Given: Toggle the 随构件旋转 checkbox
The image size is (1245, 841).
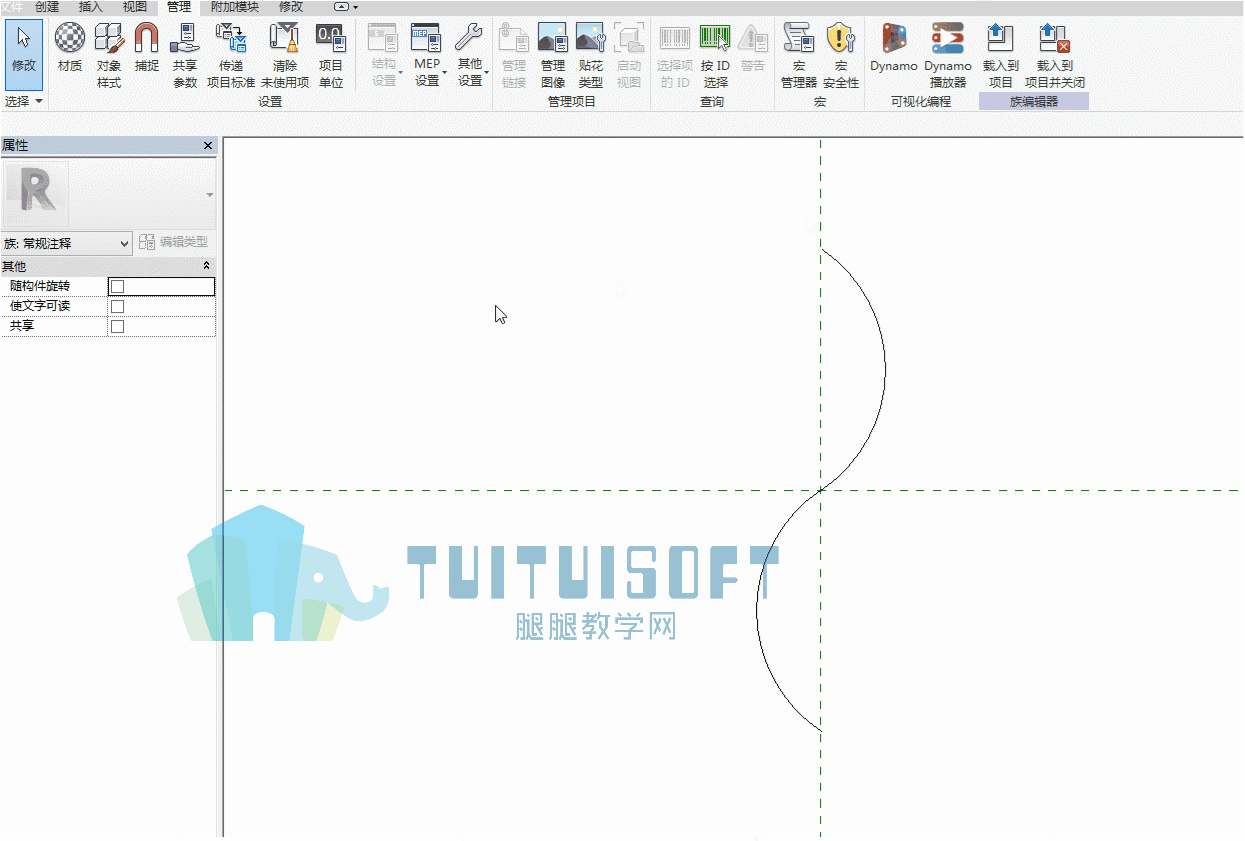Looking at the screenshot, I should pos(117,287).
